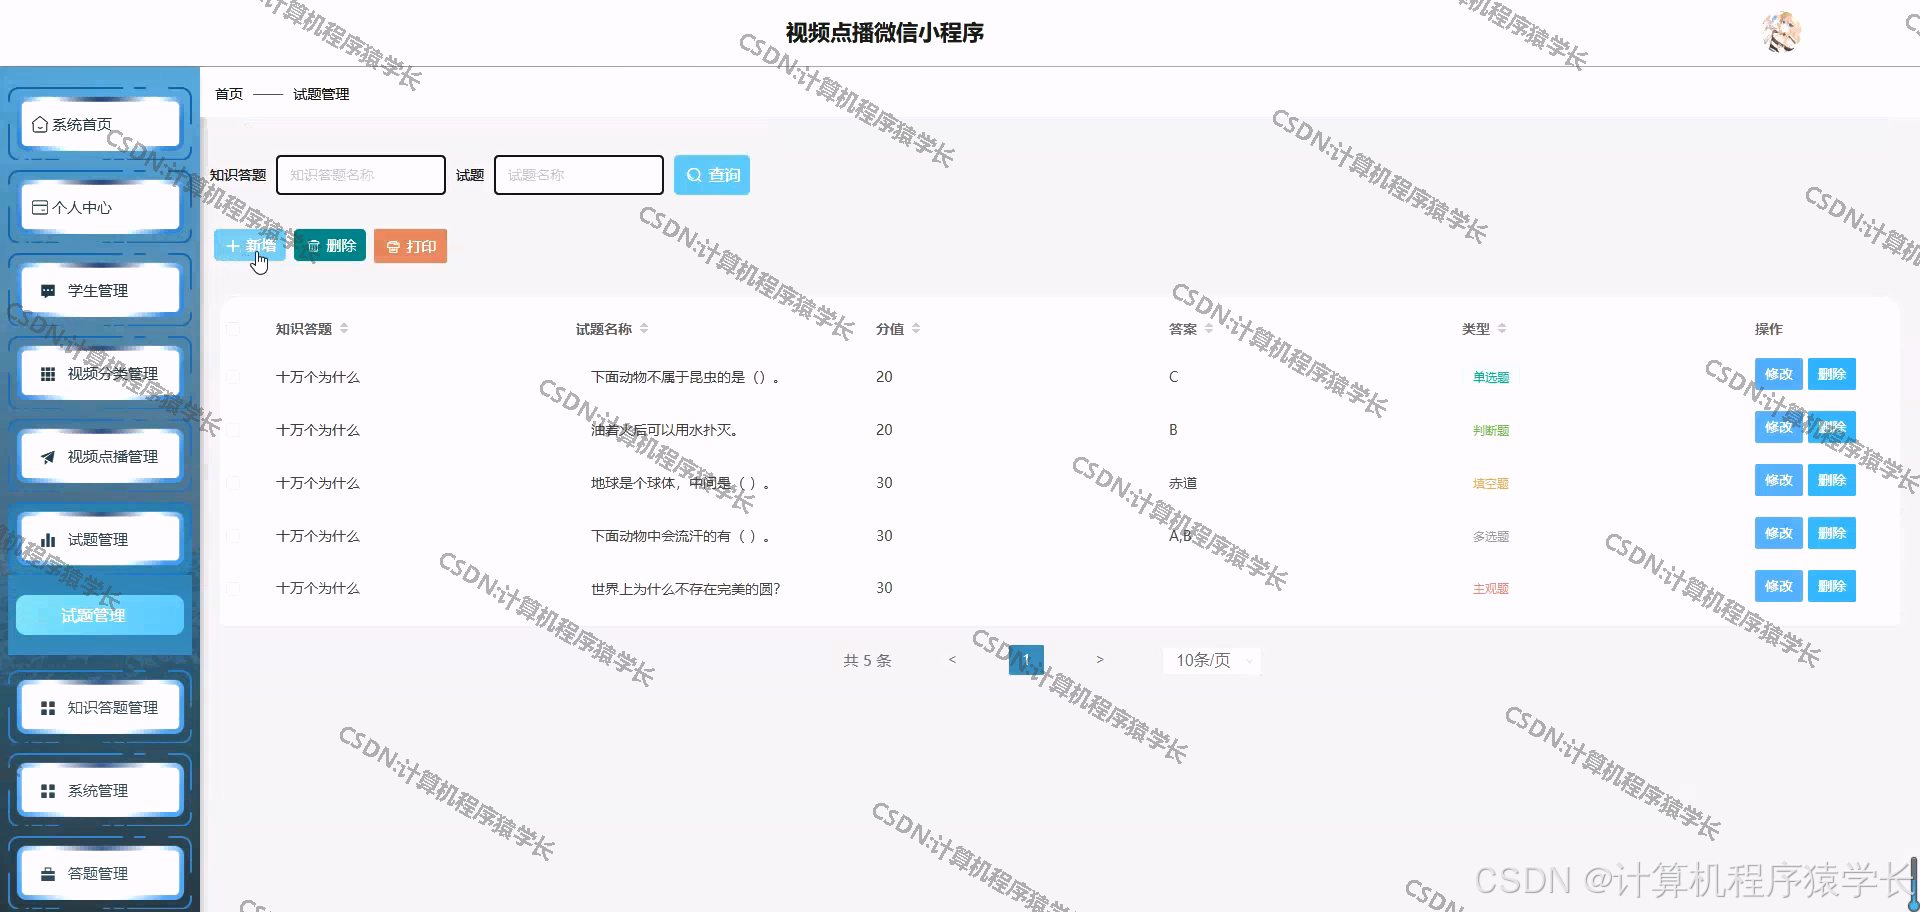This screenshot has height=912, width=1920.
Task: Expand 答题管理 sidebar menu
Action: click(100, 873)
